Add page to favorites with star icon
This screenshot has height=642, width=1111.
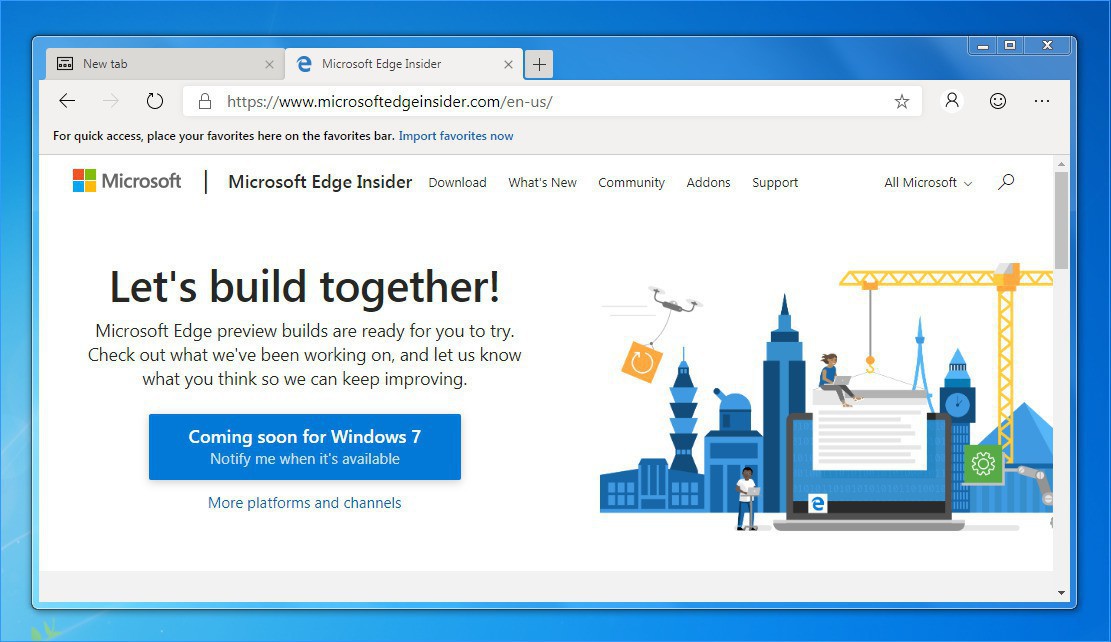pos(901,101)
